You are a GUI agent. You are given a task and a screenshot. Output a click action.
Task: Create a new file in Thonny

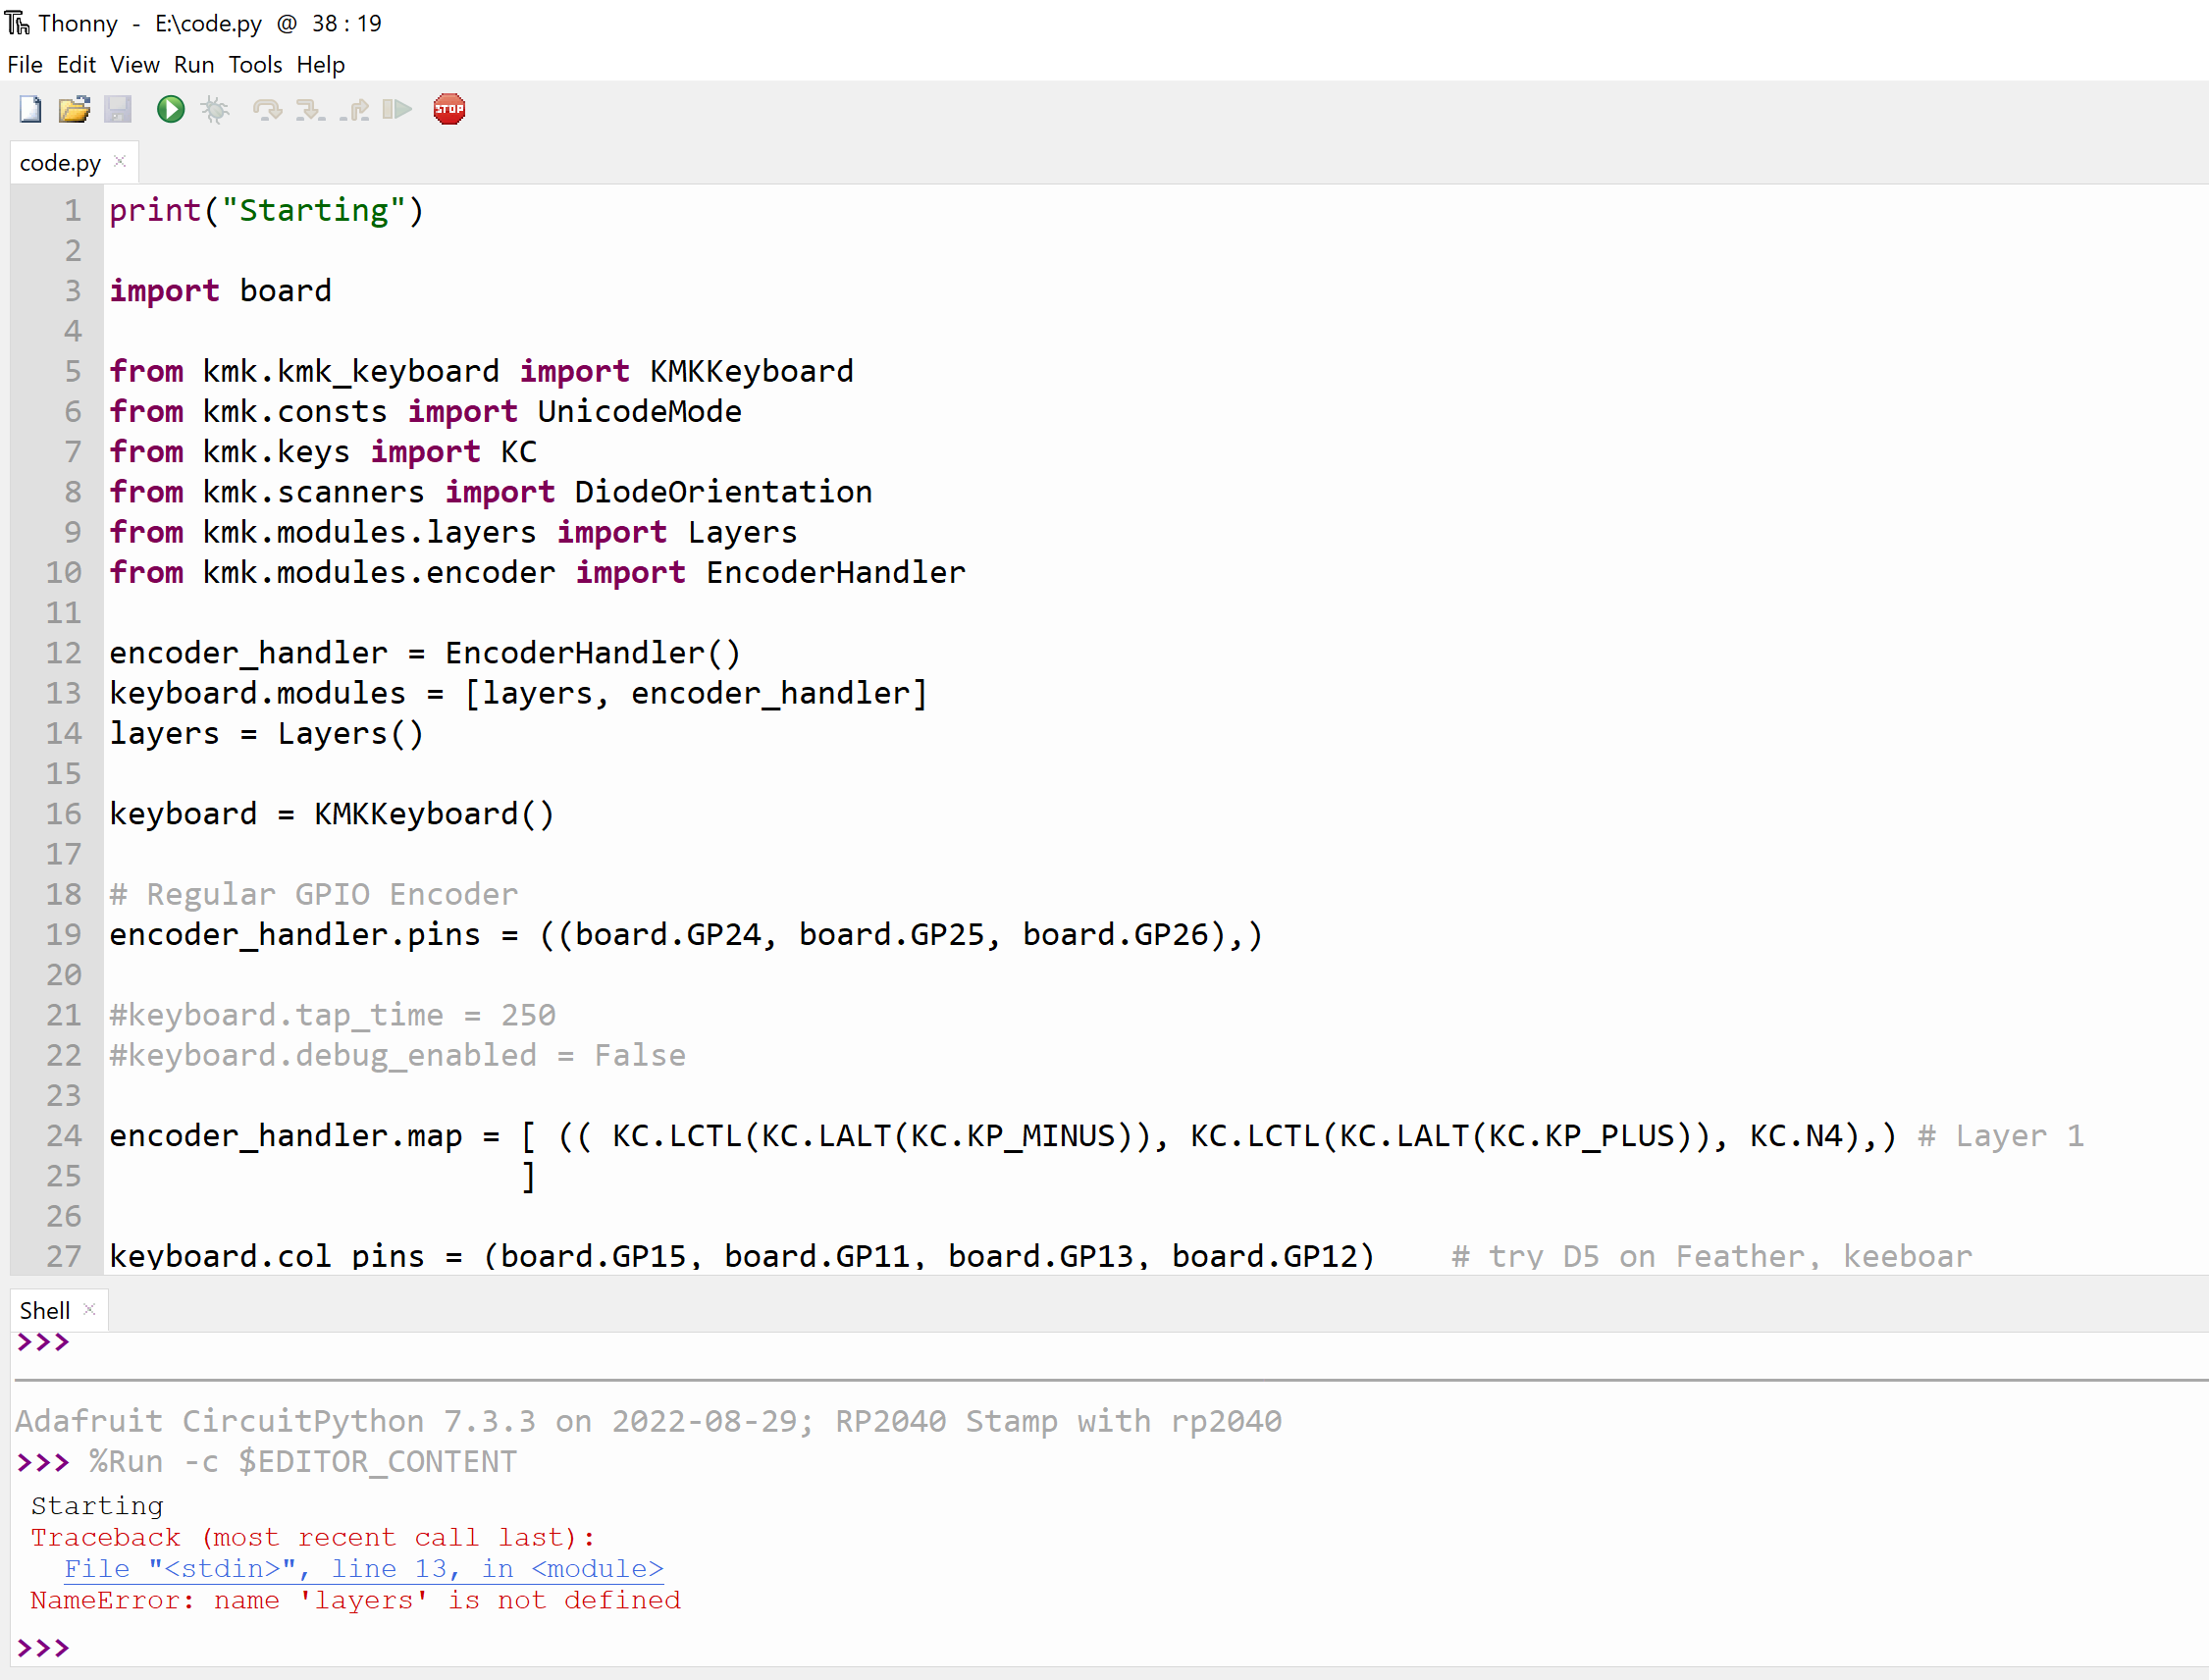[x=29, y=110]
